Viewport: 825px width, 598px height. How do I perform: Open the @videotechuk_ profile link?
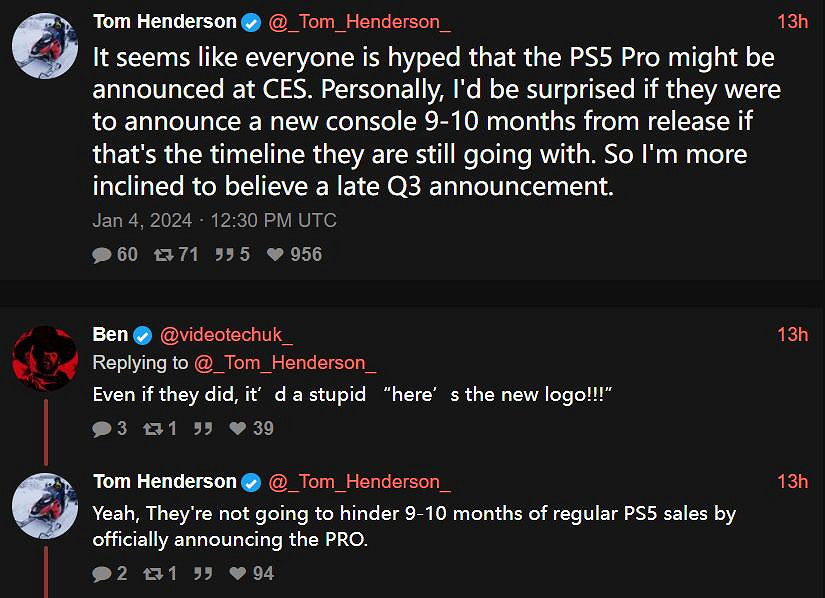point(226,335)
